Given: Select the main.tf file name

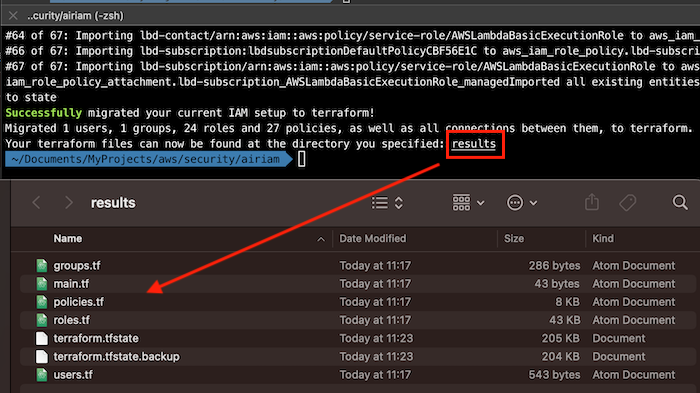Looking at the screenshot, I should click(71, 284).
